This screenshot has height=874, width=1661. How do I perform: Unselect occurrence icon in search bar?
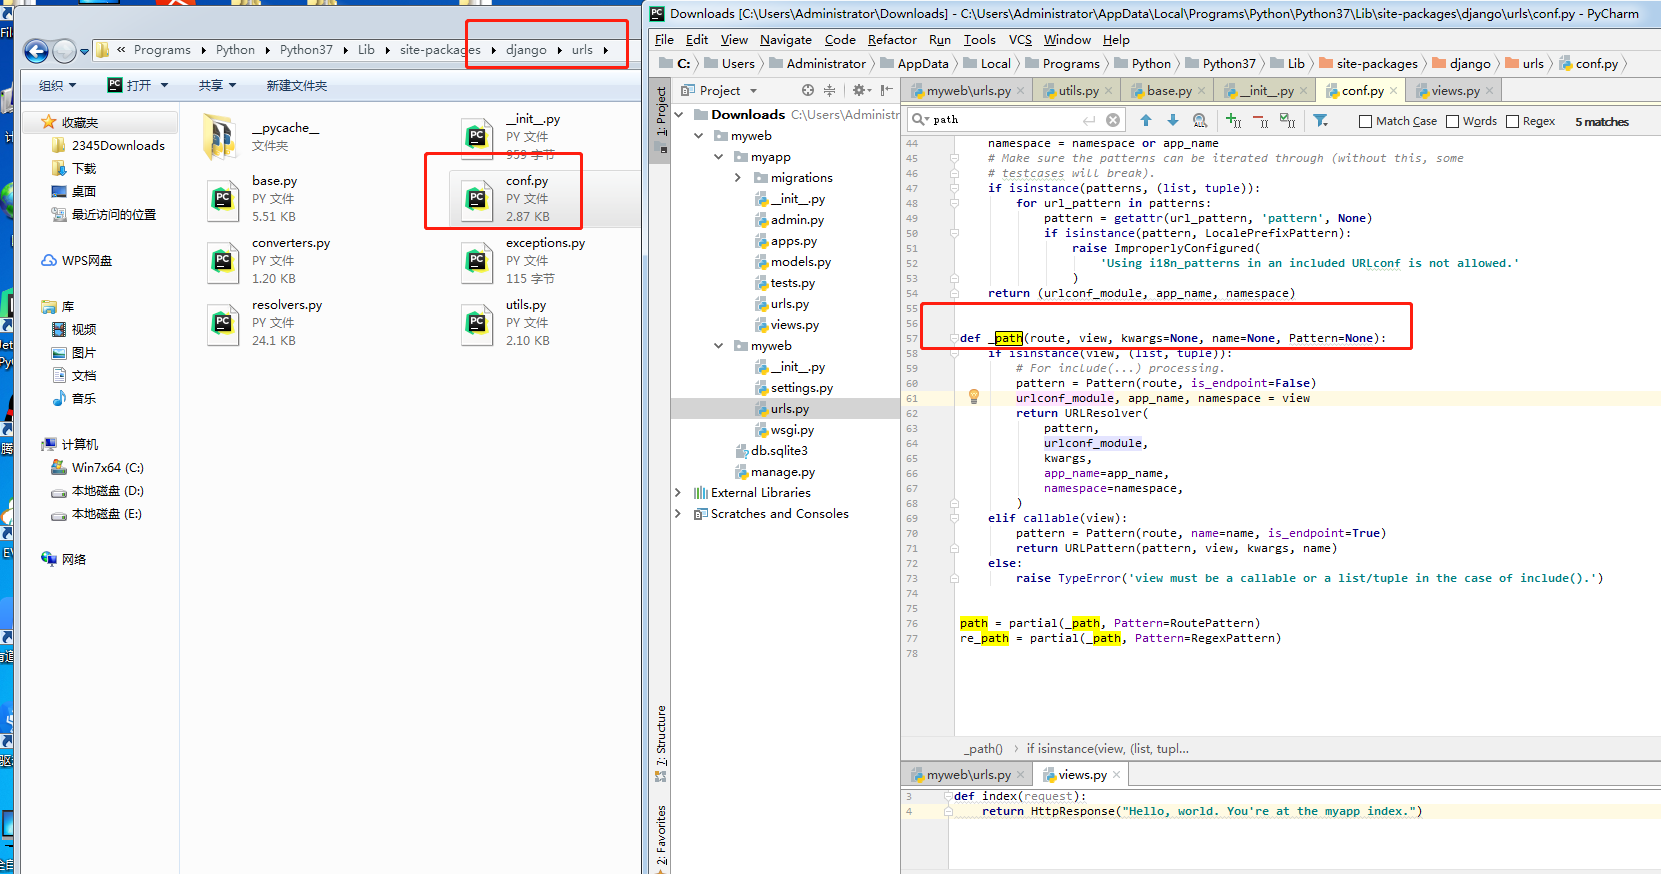(x=1261, y=121)
